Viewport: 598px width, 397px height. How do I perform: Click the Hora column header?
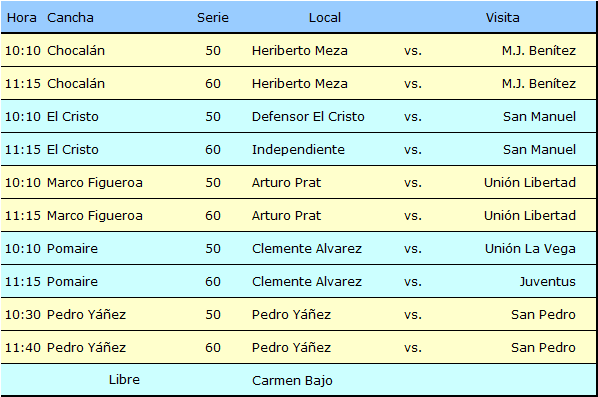tap(22, 18)
